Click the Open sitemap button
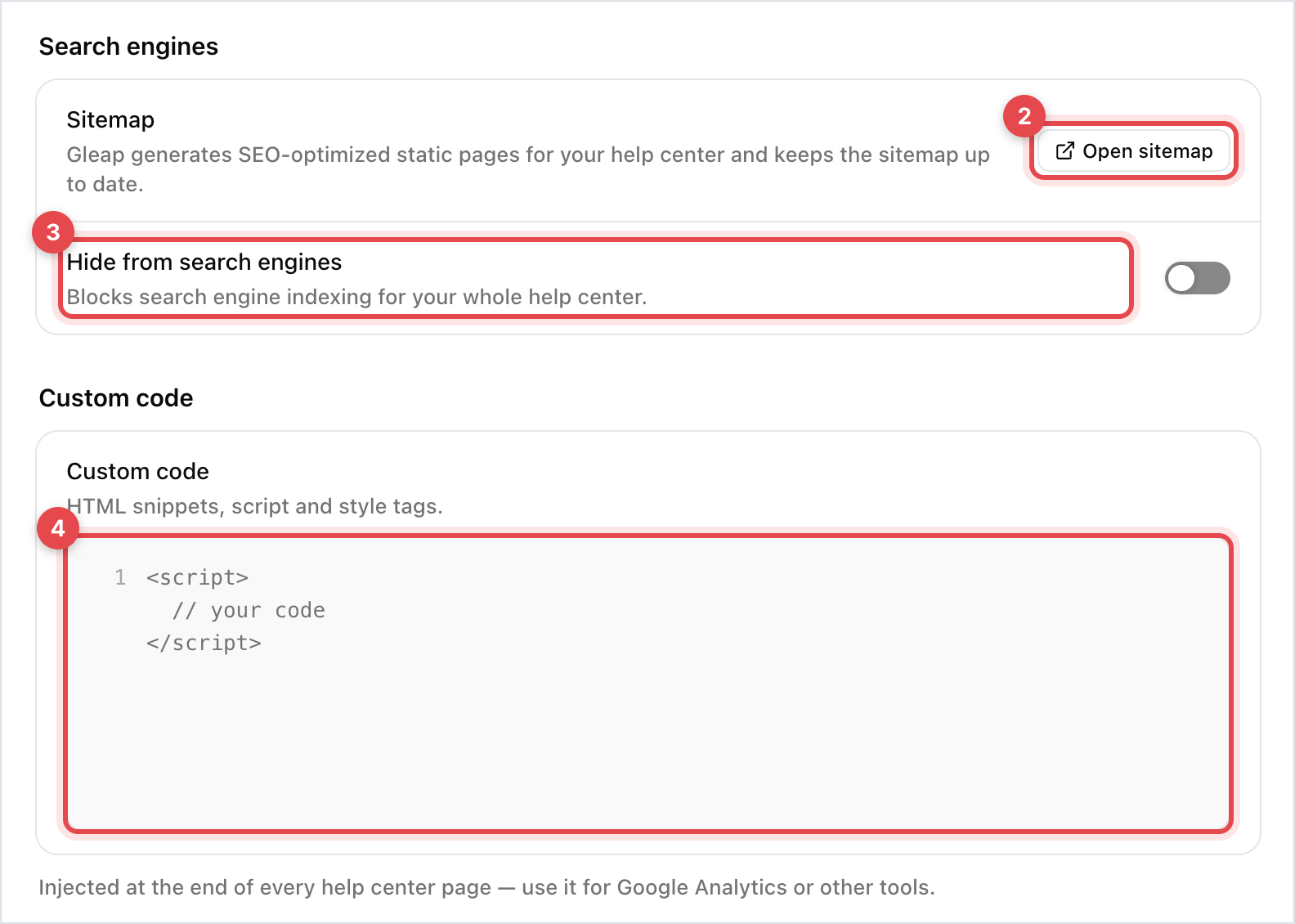 click(x=1134, y=152)
